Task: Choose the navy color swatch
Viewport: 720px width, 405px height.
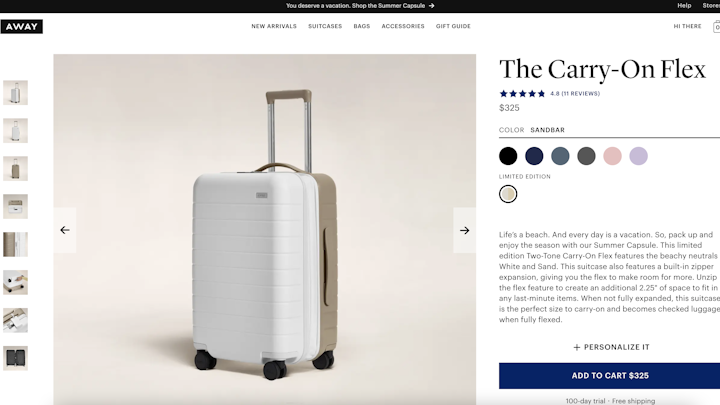Action: tap(534, 156)
